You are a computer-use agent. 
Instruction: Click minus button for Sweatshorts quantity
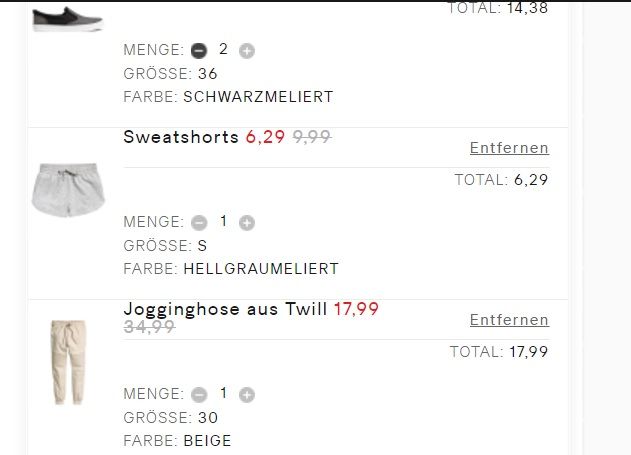click(x=199, y=222)
